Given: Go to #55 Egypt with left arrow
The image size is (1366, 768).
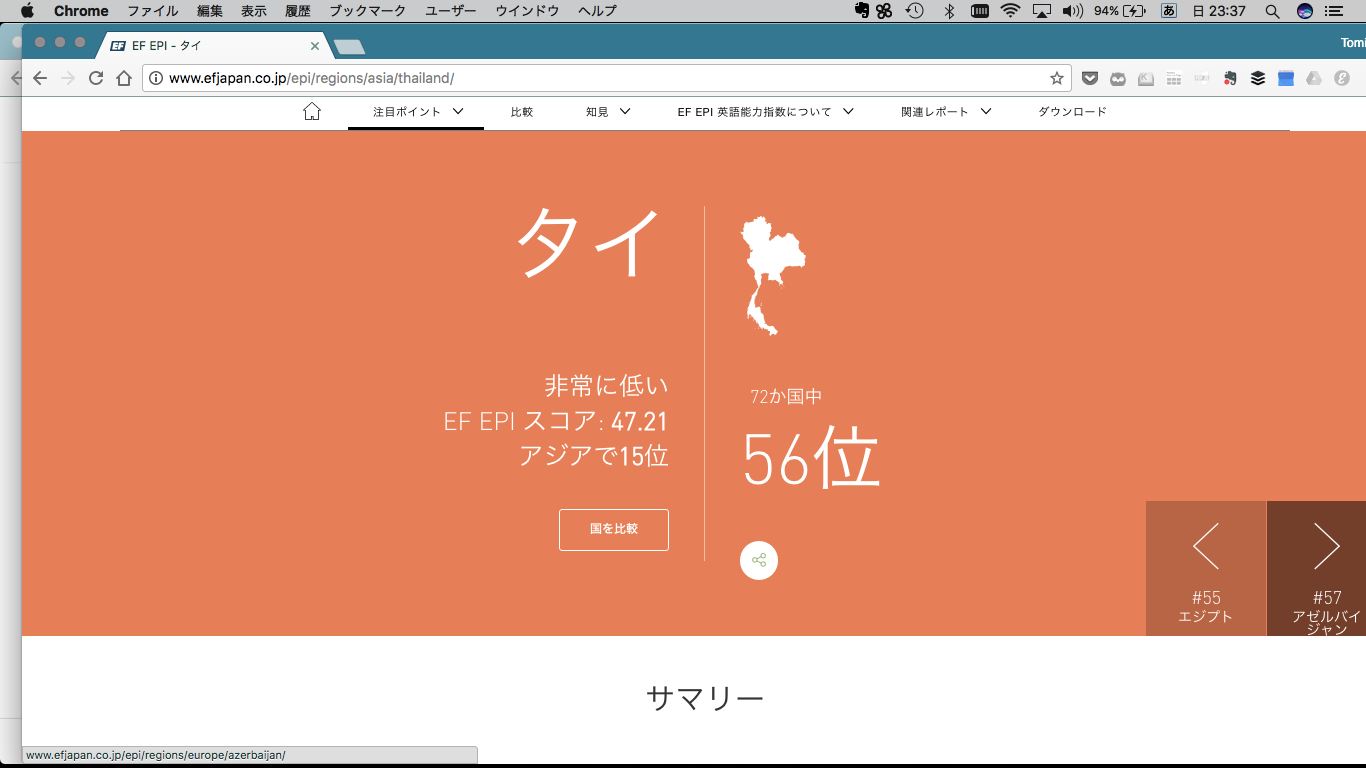Looking at the screenshot, I should click(x=1206, y=568).
